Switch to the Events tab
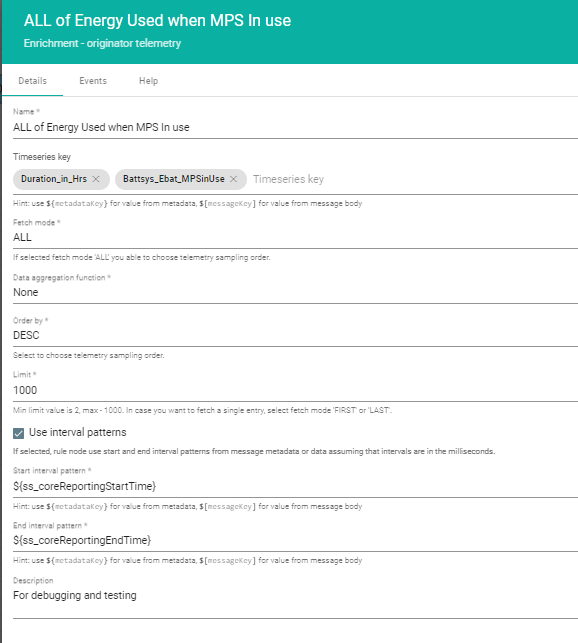This screenshot has width=578, height=643. tap(93, 81)
